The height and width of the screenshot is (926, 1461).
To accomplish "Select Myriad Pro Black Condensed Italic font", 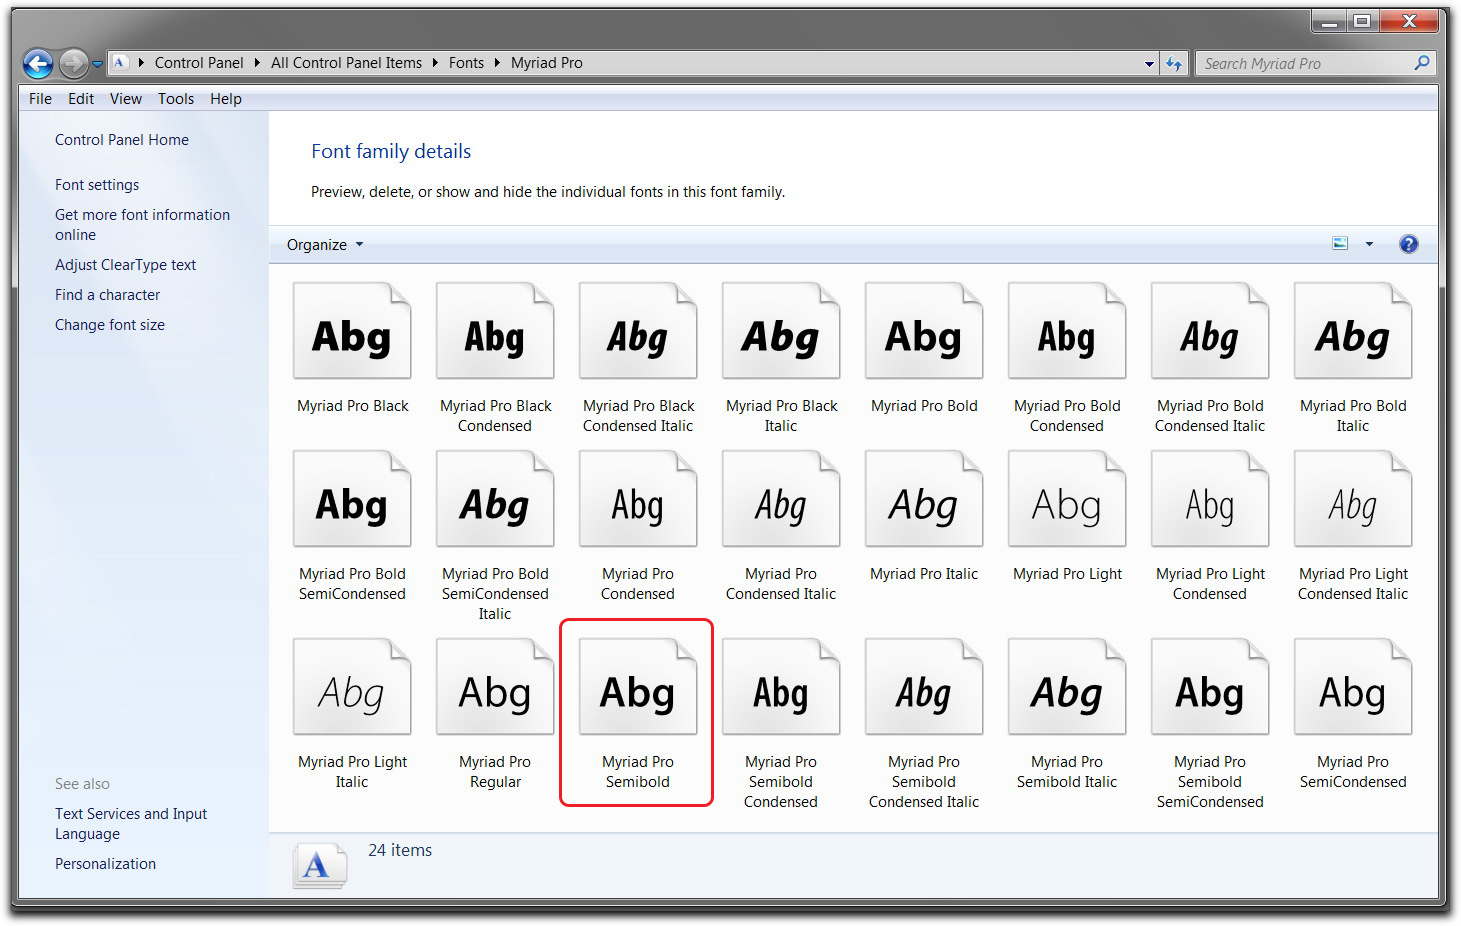I will (x=638, y=332).
